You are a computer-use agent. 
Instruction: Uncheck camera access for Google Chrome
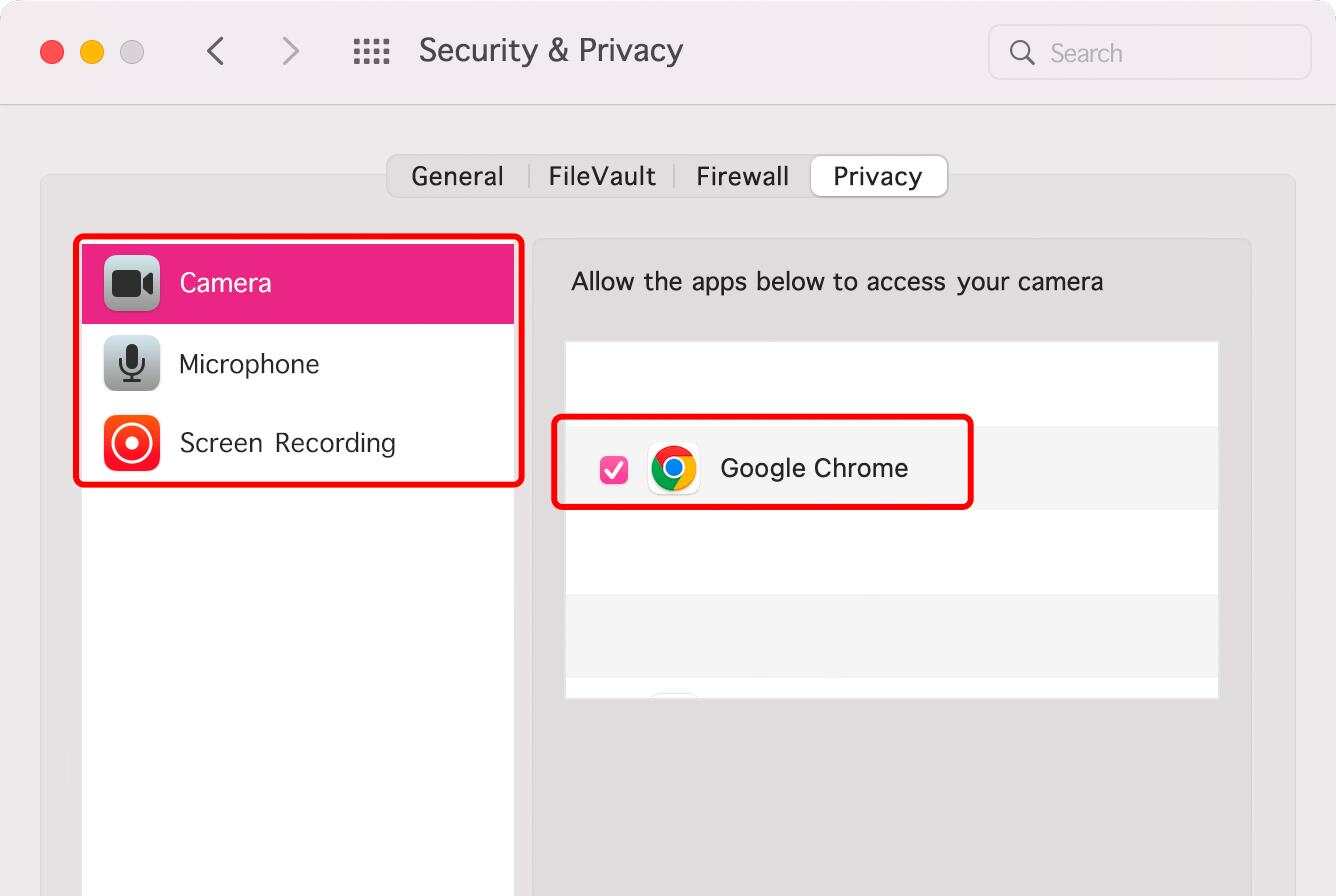point(613,469)
